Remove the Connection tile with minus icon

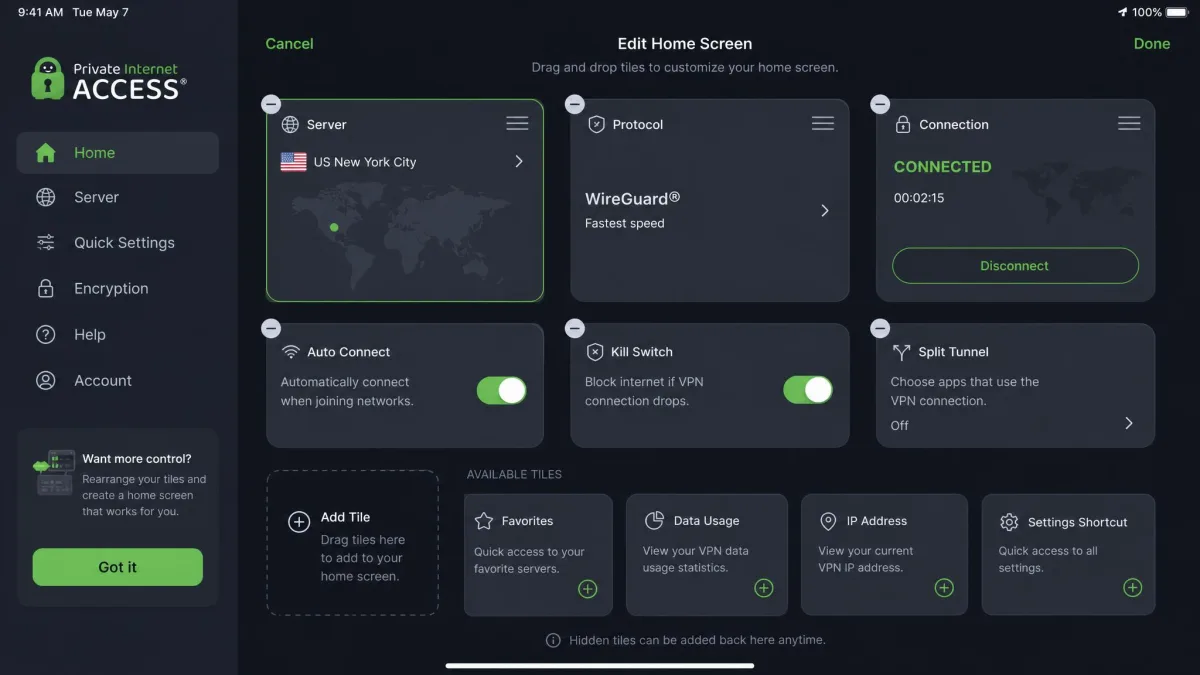880,104
